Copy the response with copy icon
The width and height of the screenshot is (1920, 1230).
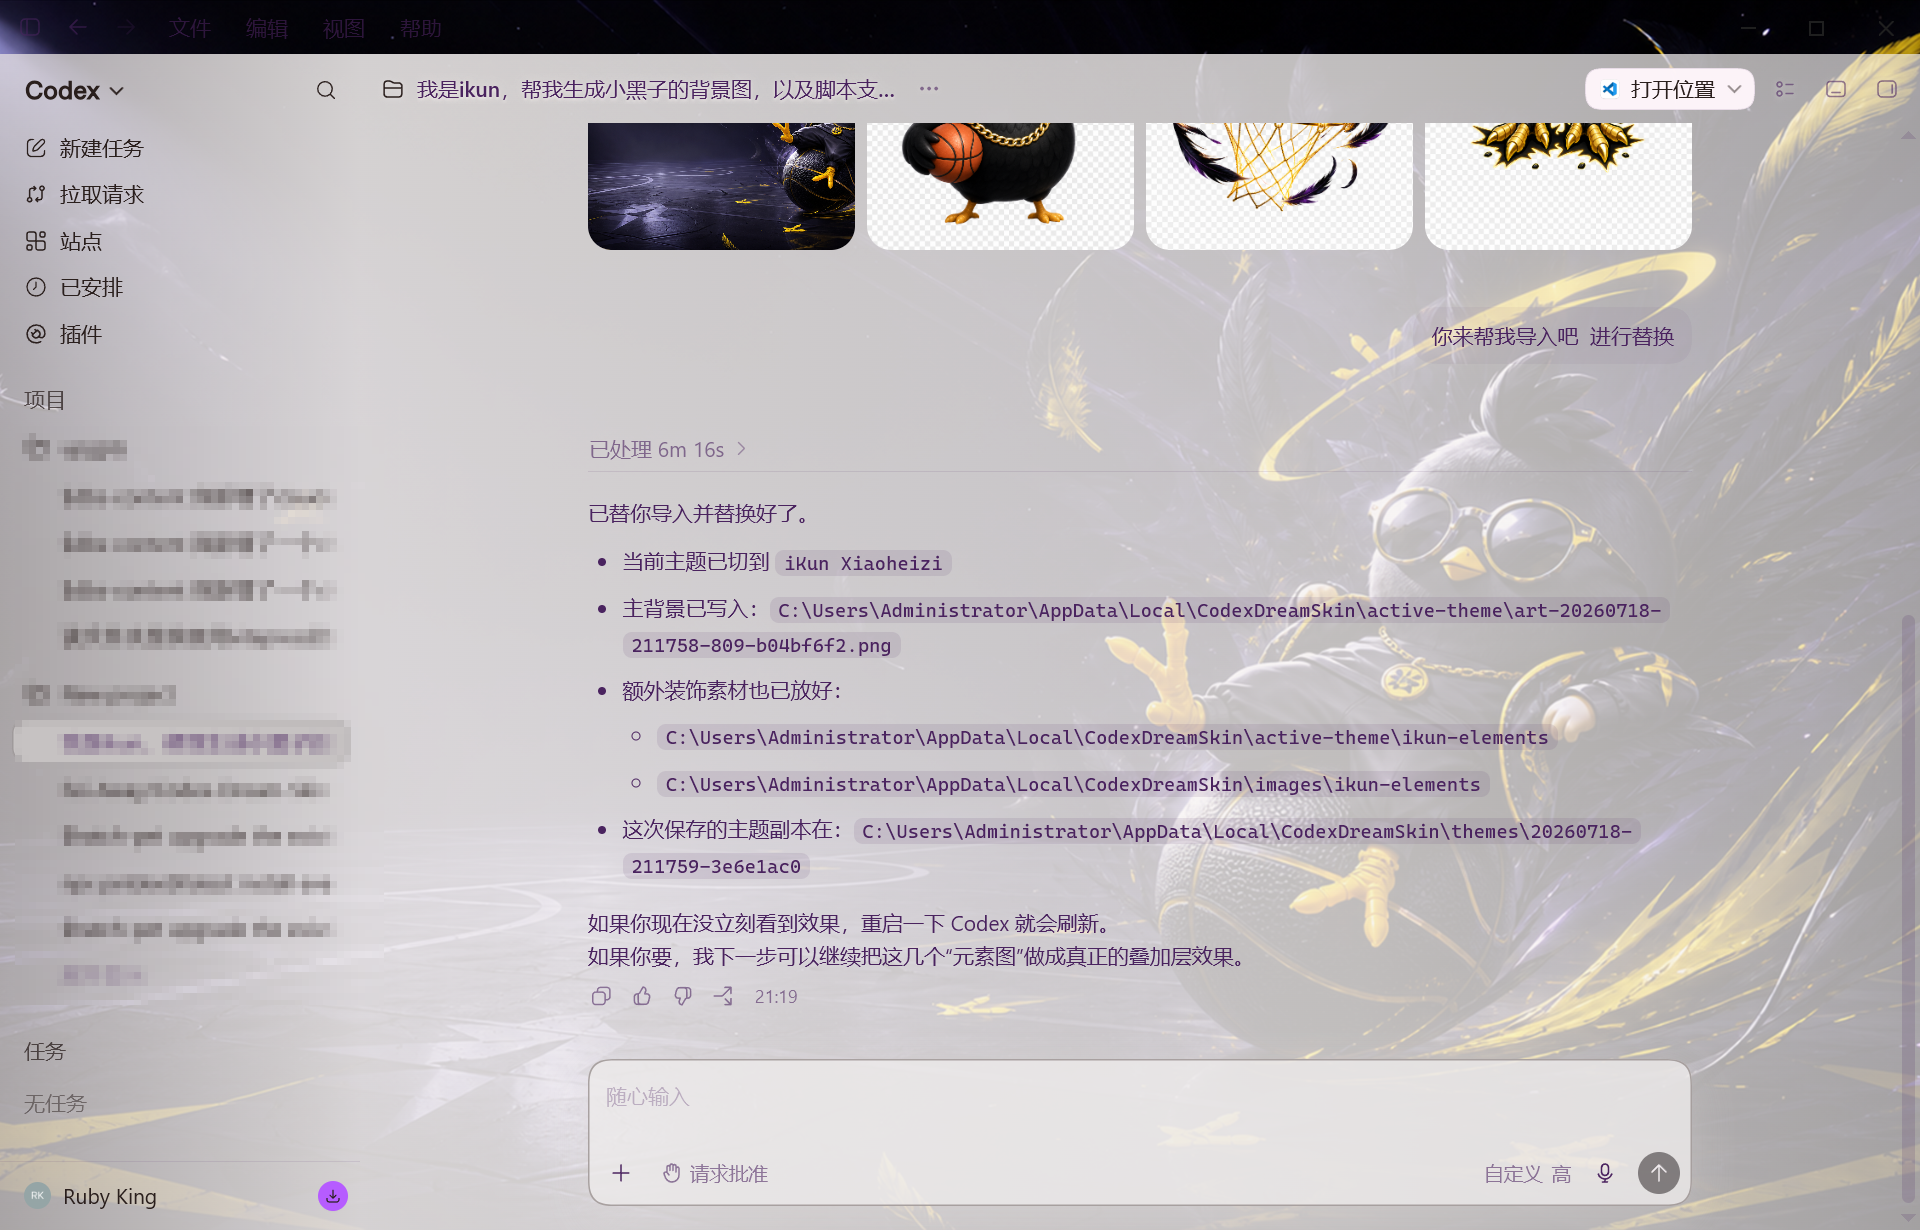pos(601,996)
